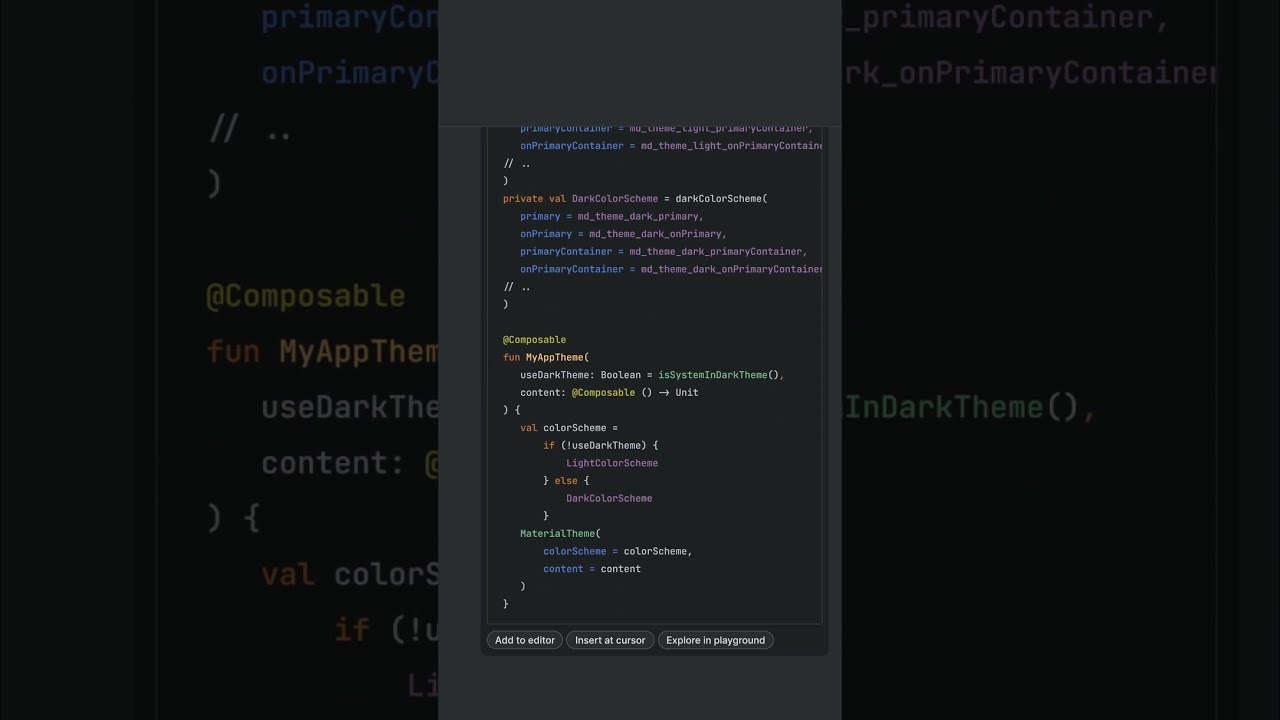
Task: Click primary = md_theme_dark_primary line
Action: point(612,216)
